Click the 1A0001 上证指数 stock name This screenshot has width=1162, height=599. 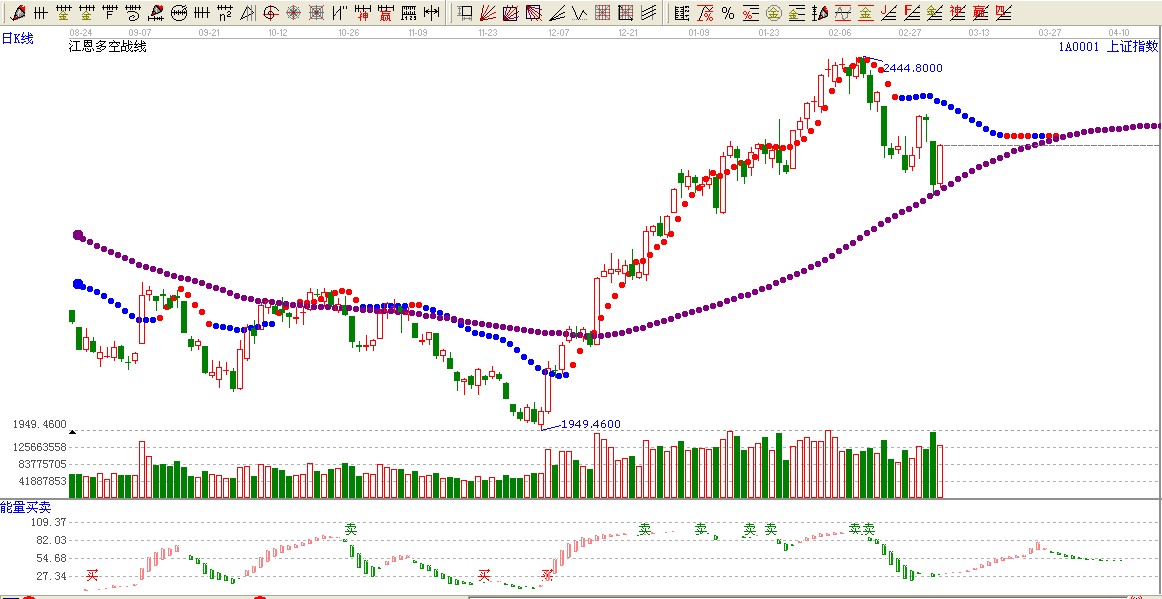click(x=1108, y=46)
